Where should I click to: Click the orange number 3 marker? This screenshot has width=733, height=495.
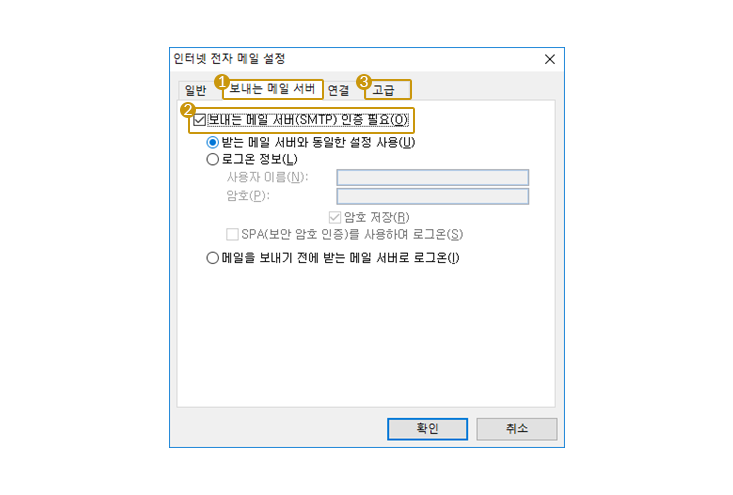[x=364, y=82]
